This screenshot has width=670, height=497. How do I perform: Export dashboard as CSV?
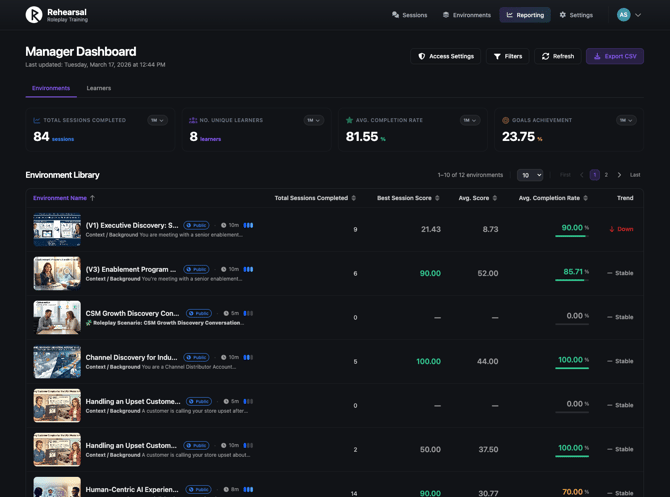[615, 56]
